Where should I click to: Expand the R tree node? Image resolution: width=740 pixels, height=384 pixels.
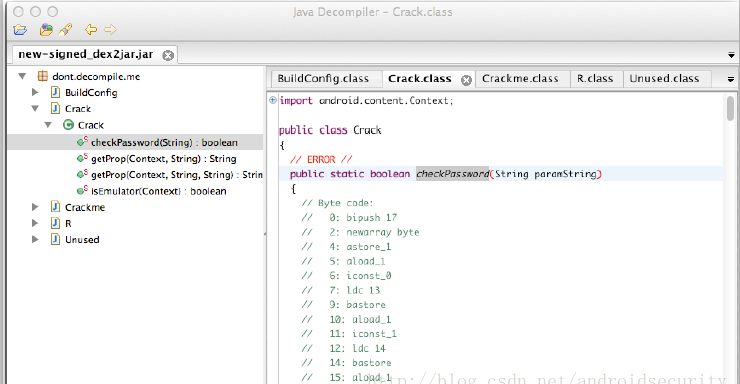[x=35, y=223]
